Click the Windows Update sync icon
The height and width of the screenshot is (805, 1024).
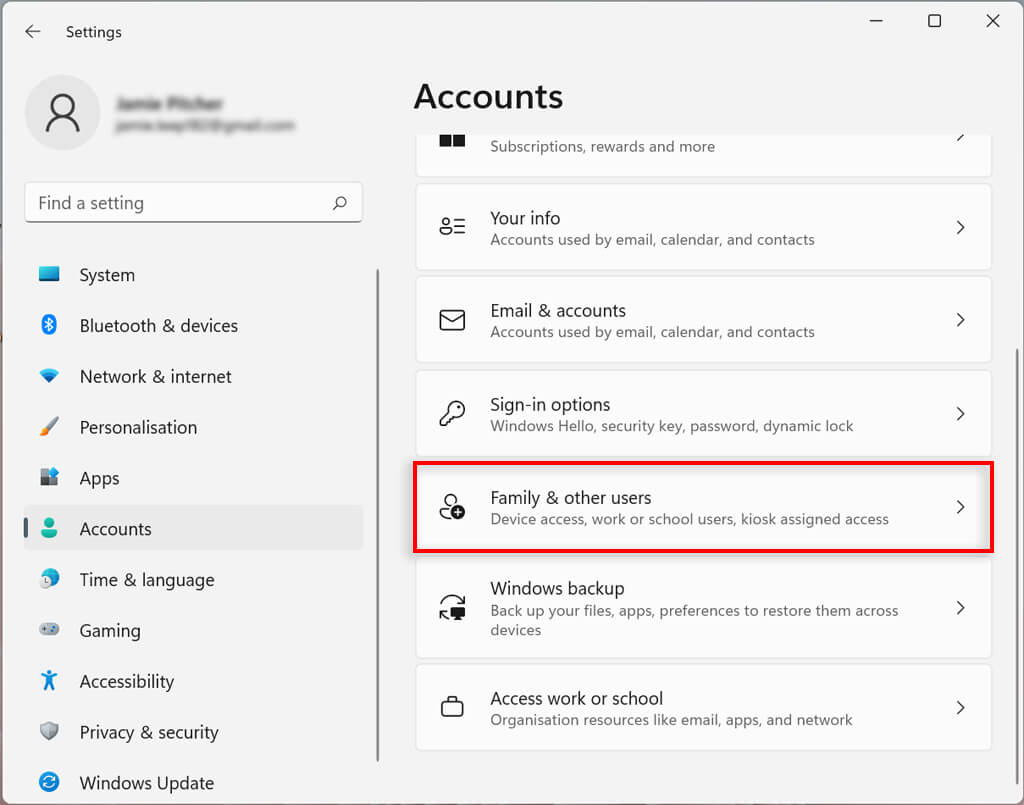point(49,782)
